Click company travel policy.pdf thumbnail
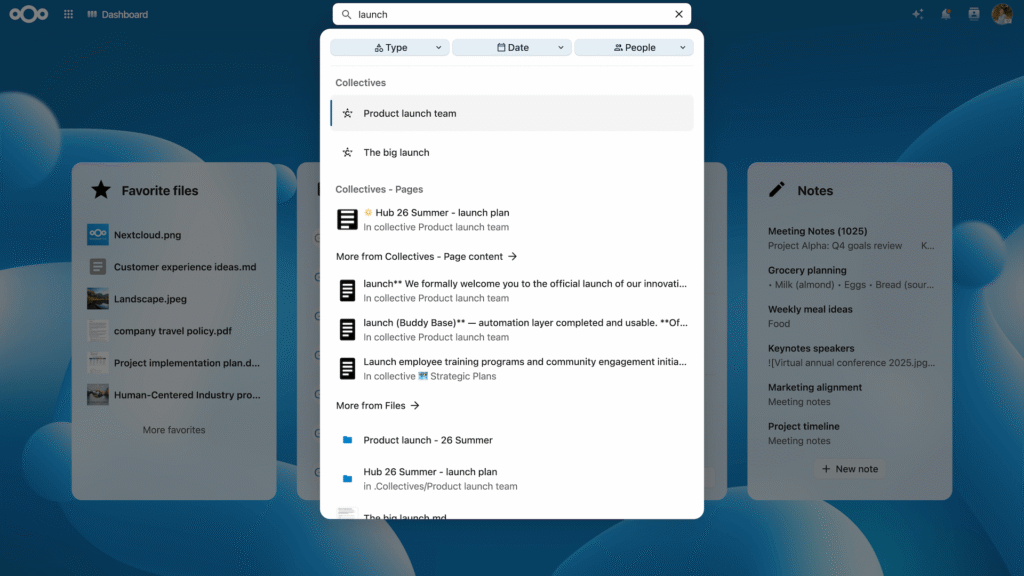 (x=98, y=330)
